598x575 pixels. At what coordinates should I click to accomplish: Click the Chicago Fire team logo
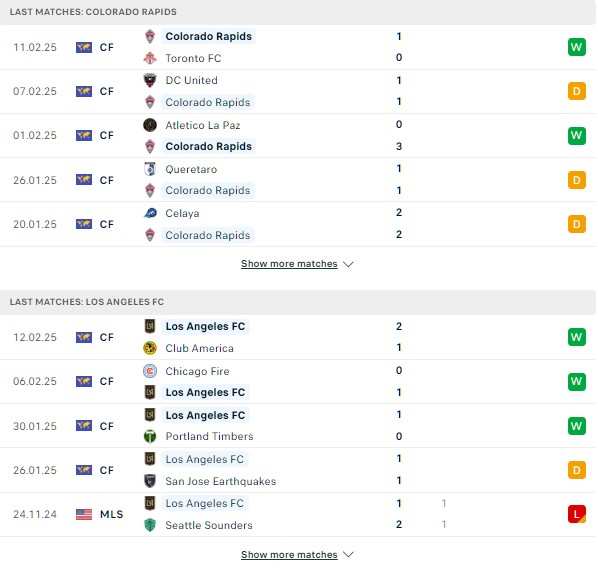click(x=150, y=371)
